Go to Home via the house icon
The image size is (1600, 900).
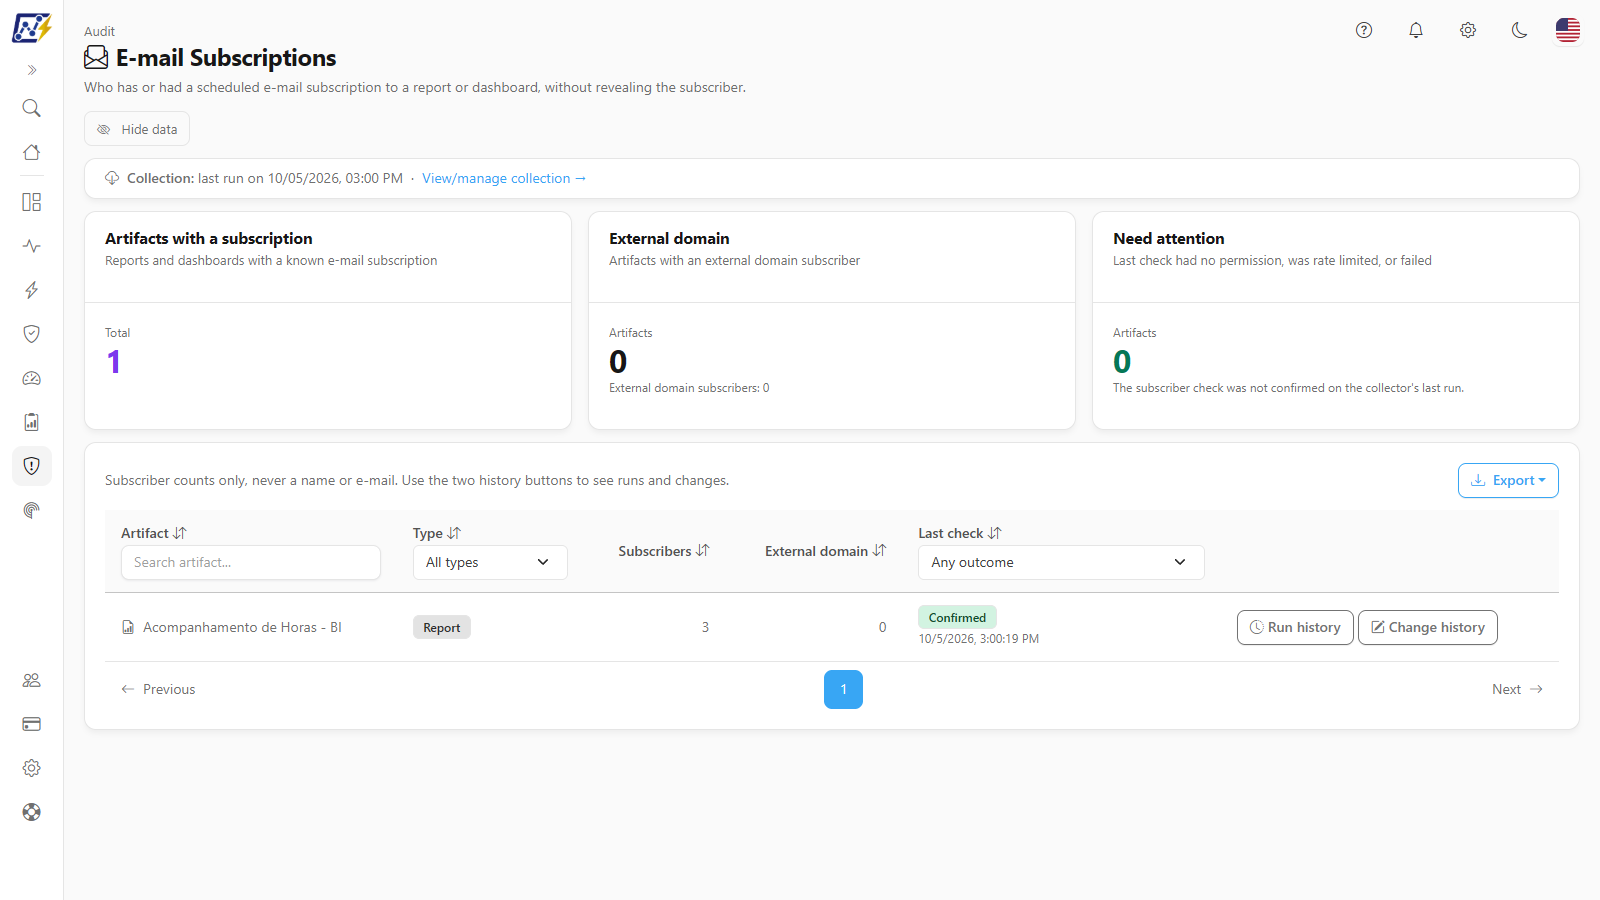point(32,152)
